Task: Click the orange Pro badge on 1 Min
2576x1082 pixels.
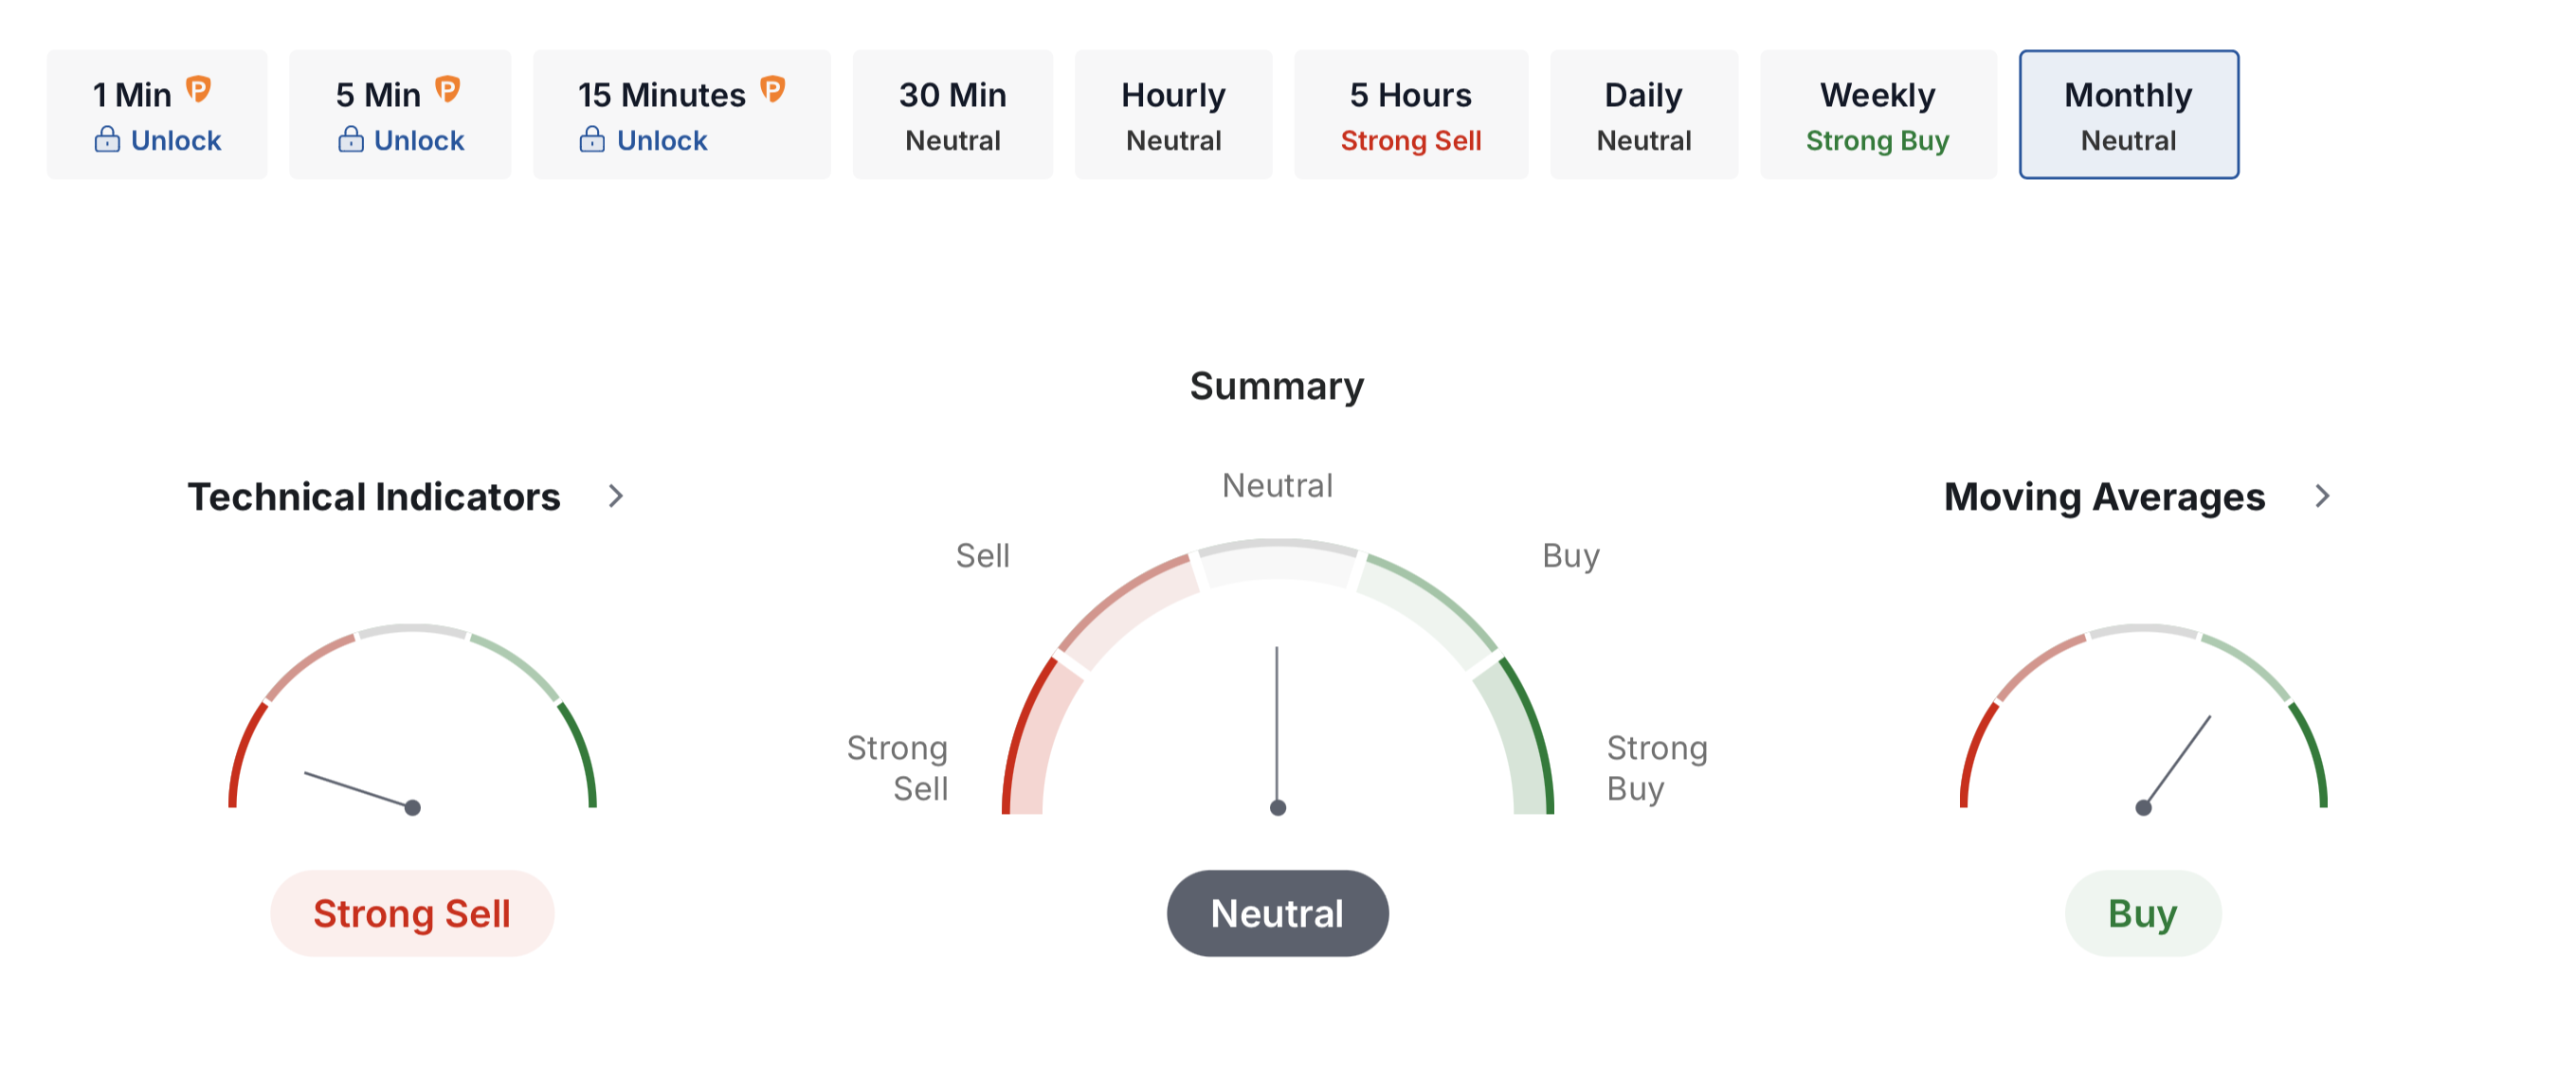Action: pyautogui.click(x=199, y=90)
